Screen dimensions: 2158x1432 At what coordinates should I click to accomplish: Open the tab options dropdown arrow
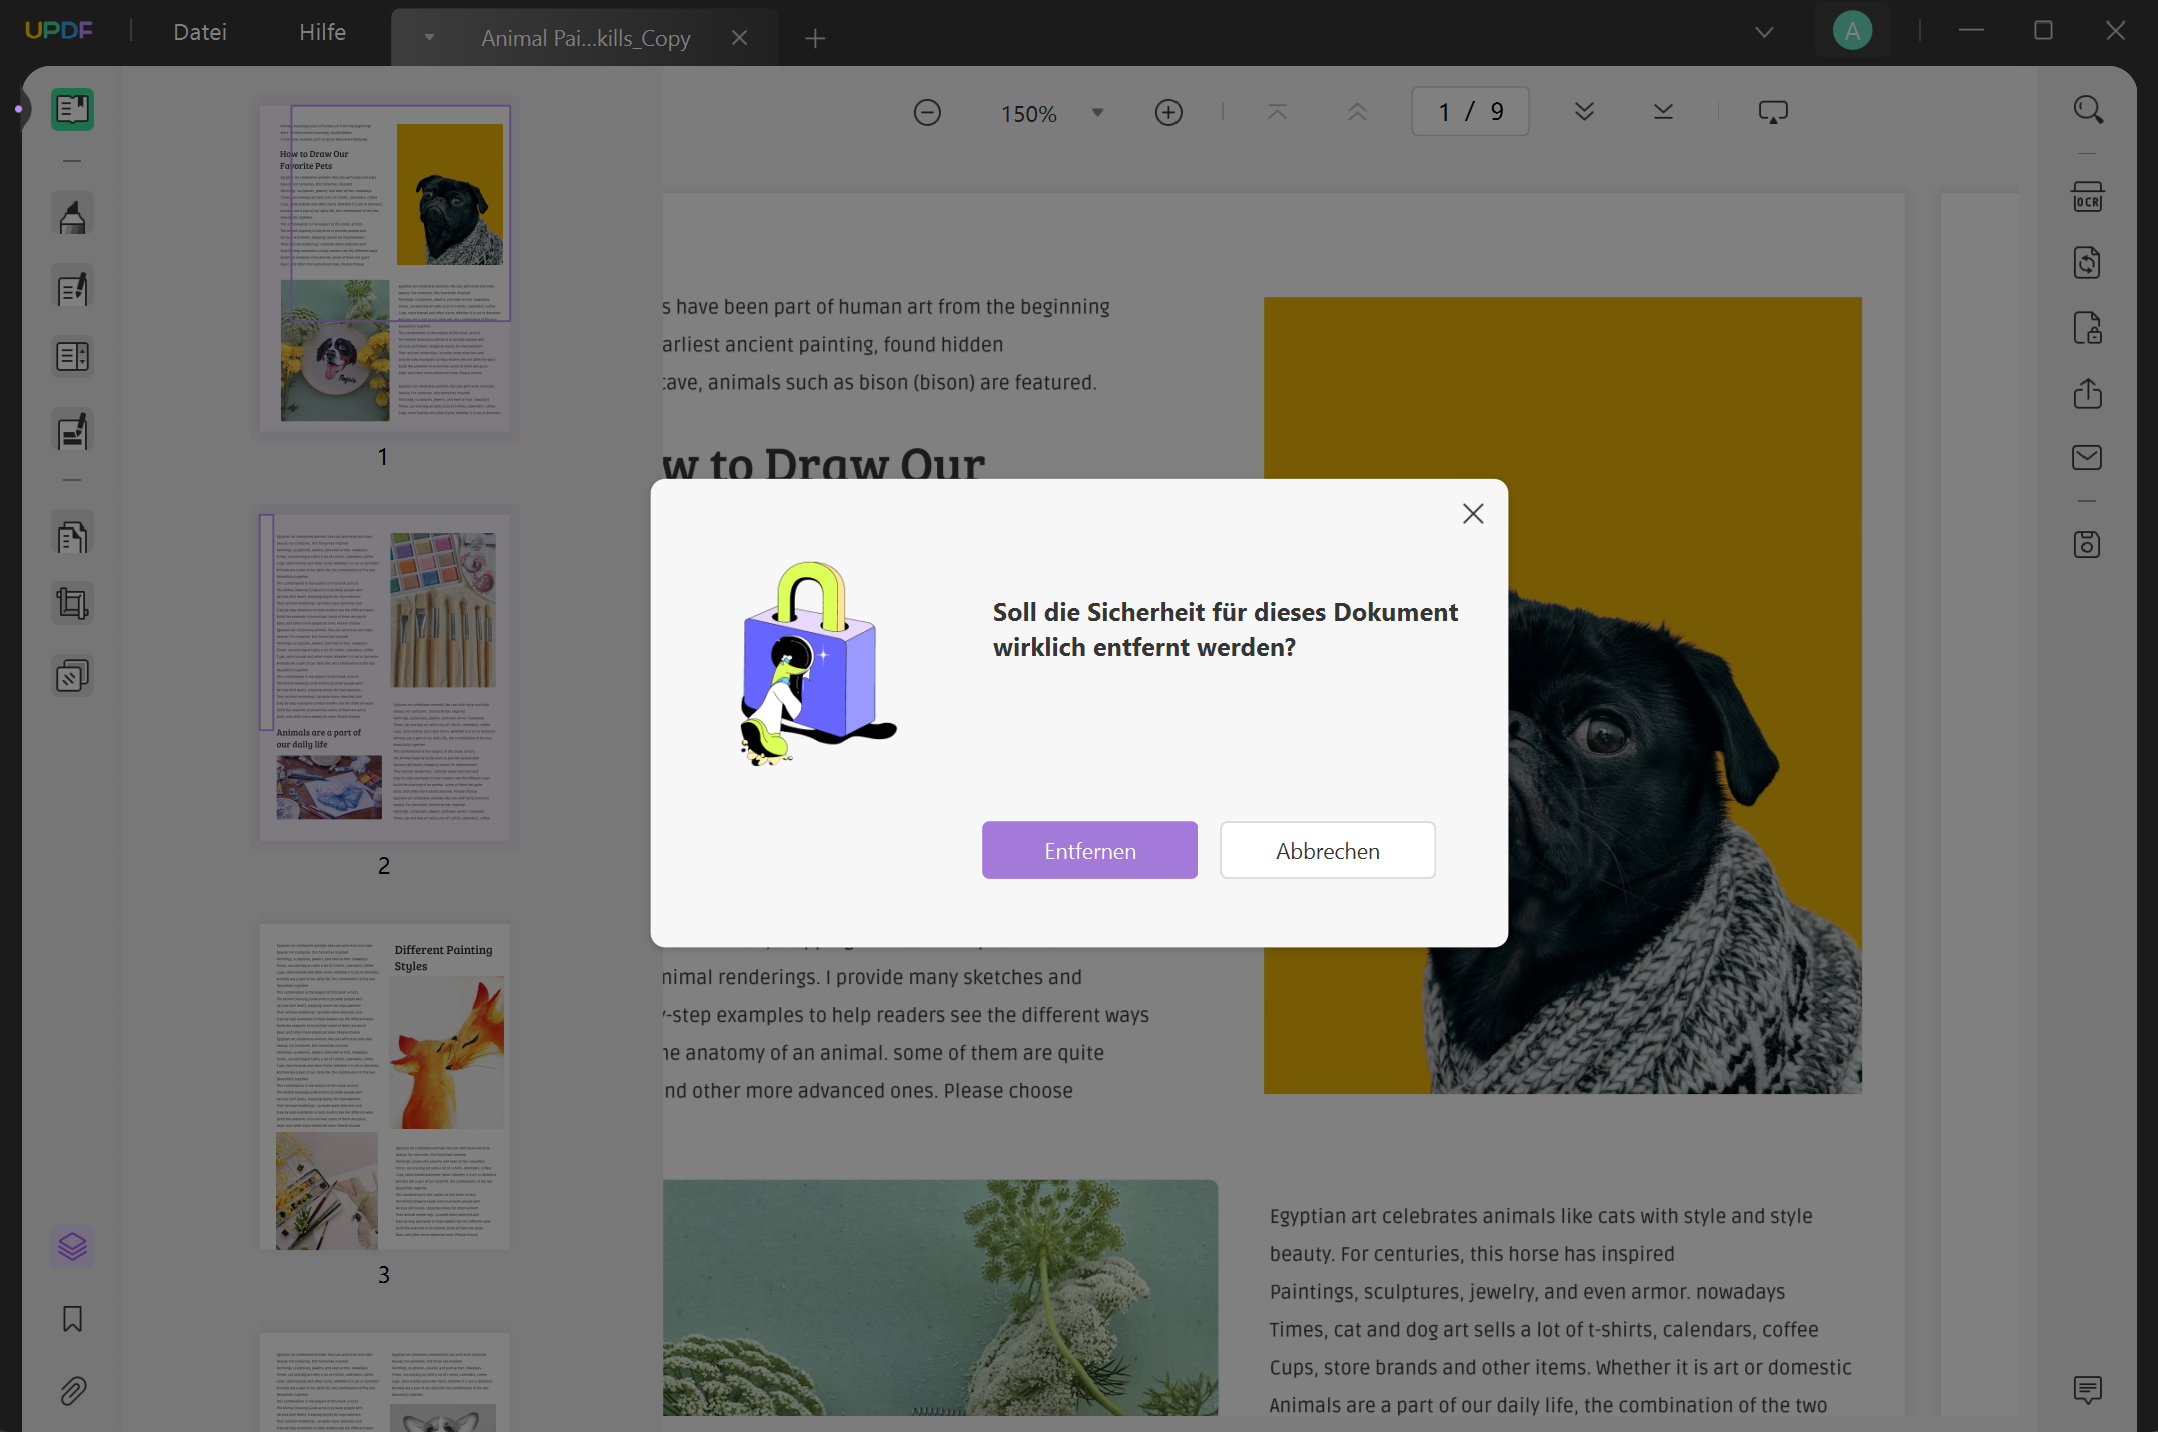[429, 38]
